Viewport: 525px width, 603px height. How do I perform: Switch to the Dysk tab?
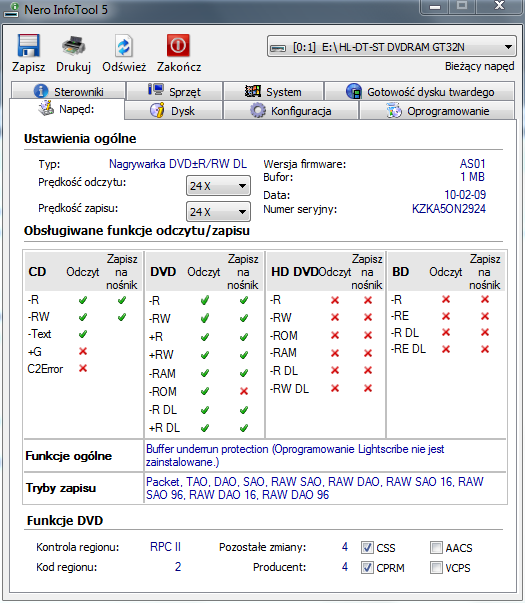(173, 111)
